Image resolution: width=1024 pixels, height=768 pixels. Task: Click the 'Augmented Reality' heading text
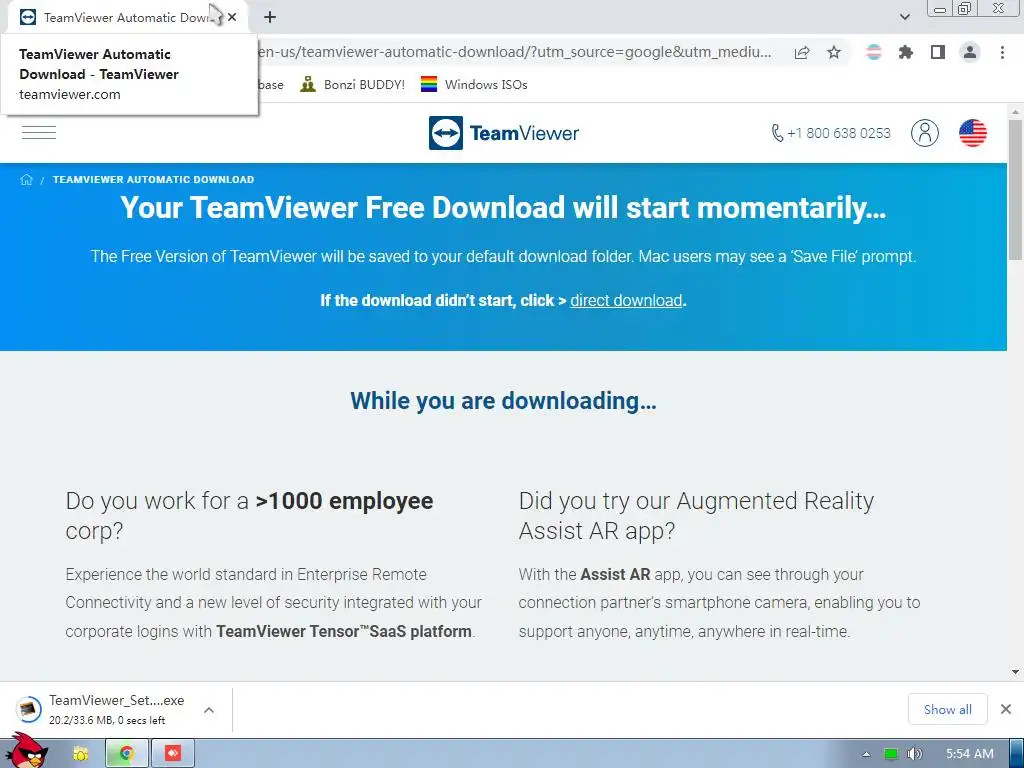[775, 501]
